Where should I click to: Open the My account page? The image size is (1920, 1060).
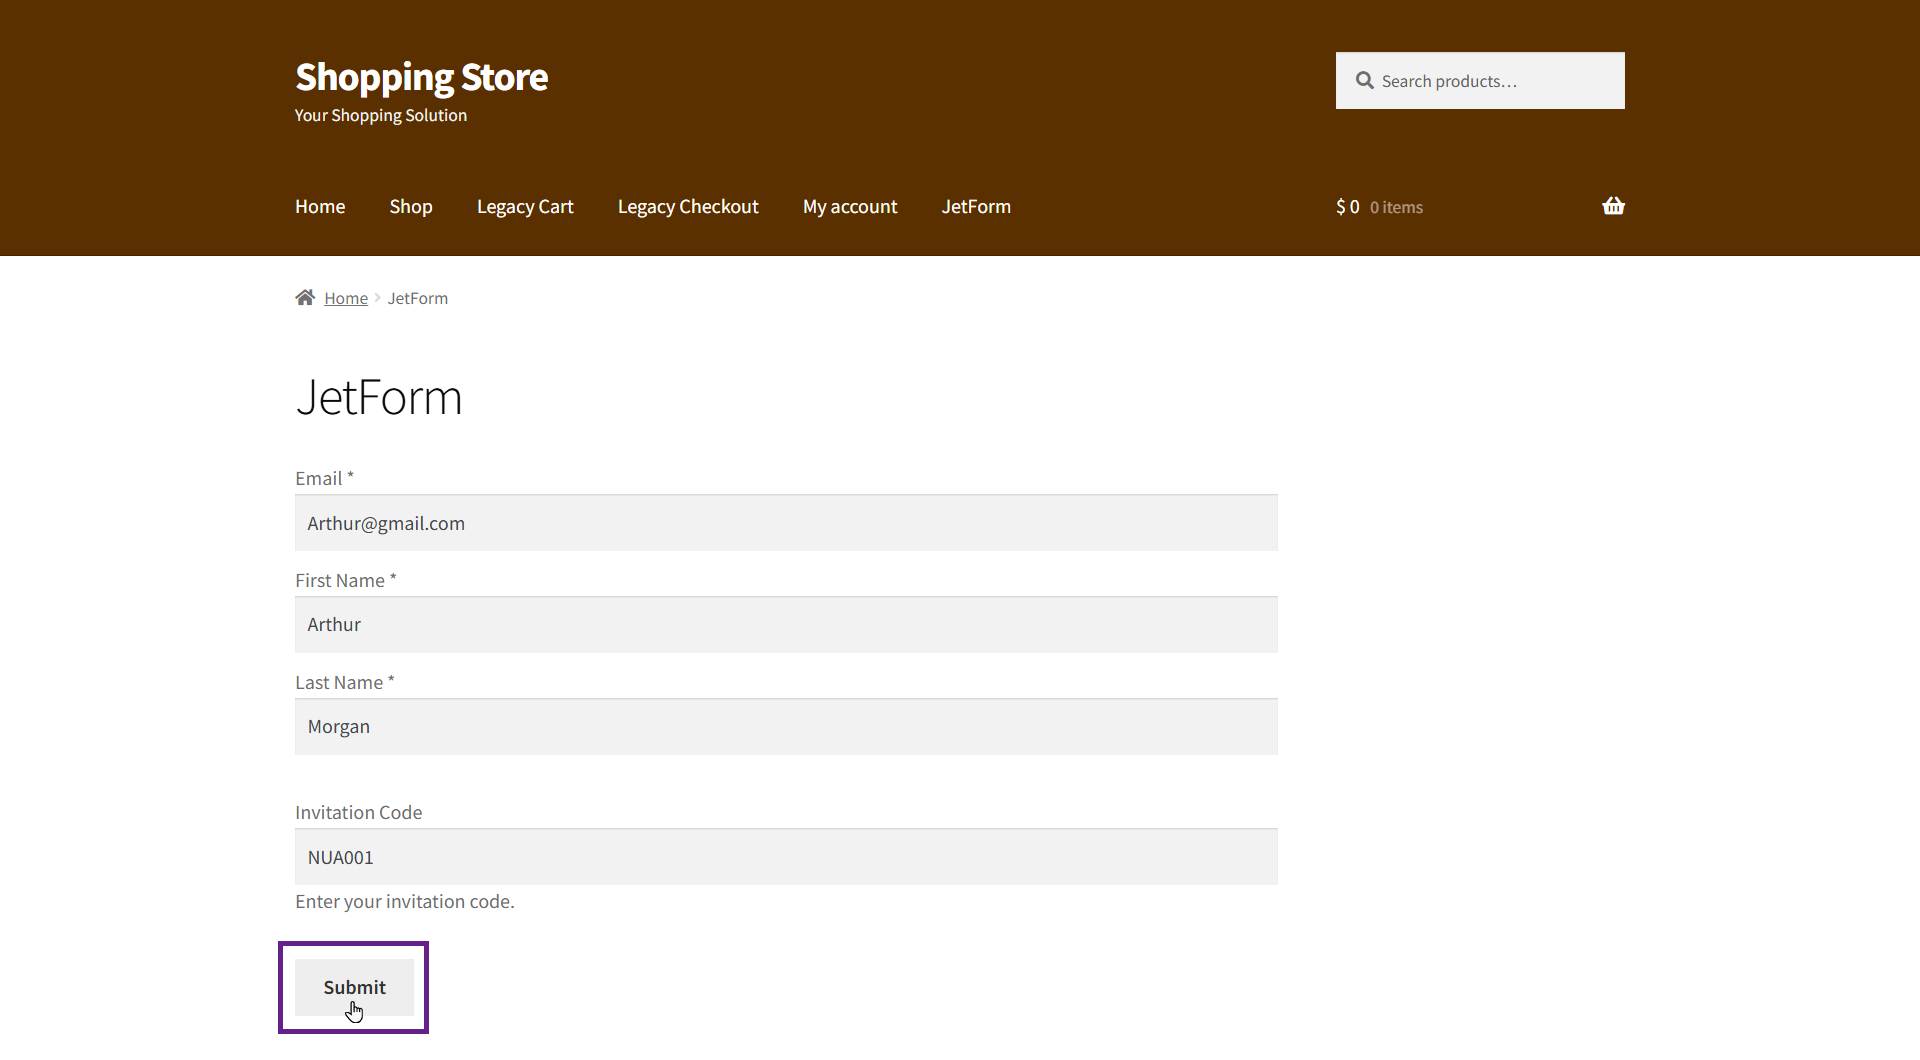(850, 206)
